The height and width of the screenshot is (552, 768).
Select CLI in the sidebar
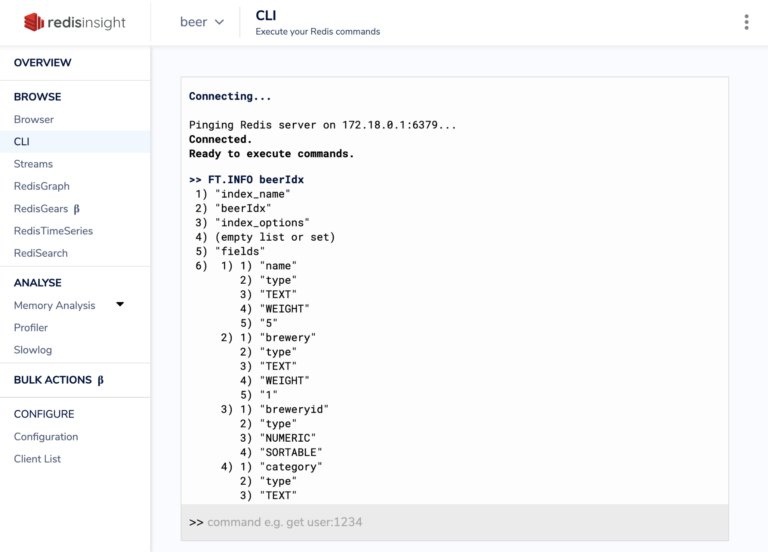tap(22, 142)
